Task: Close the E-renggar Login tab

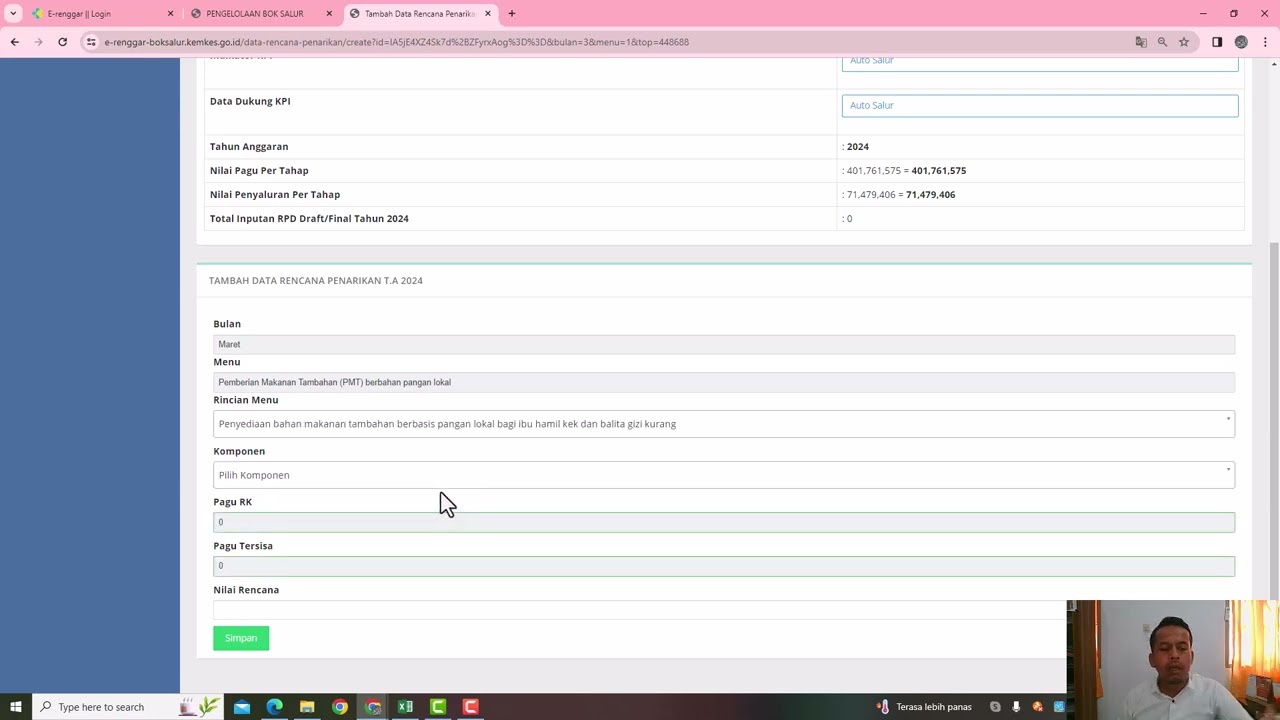Action: click(x=170, y=14)
